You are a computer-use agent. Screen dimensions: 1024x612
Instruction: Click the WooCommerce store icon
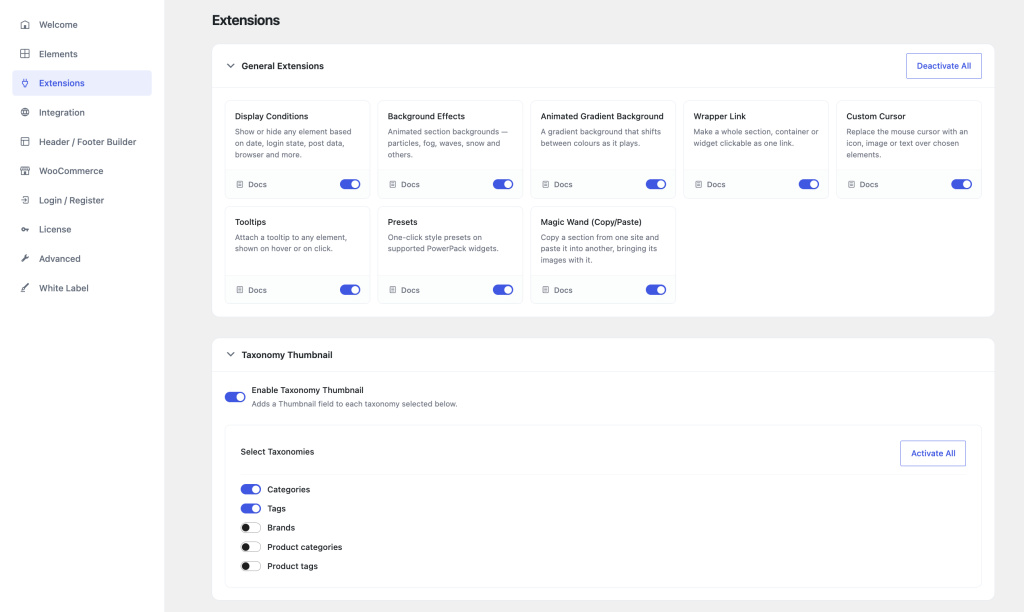pos(25,171)
